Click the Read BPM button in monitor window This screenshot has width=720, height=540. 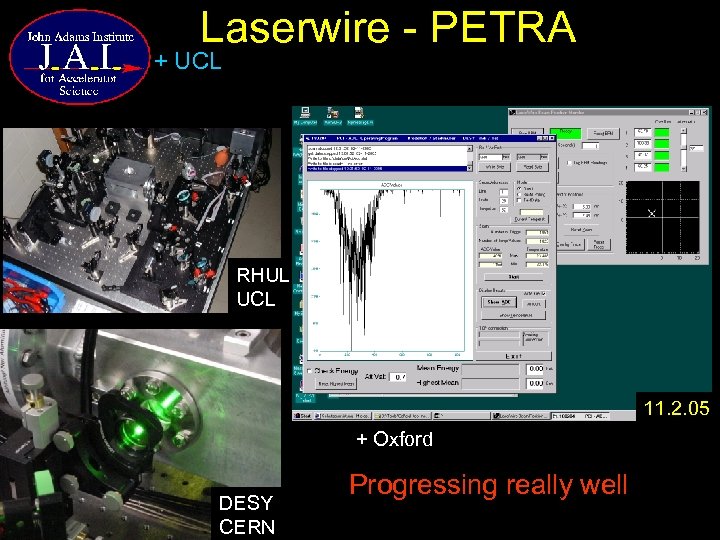(x=603, y=133)
